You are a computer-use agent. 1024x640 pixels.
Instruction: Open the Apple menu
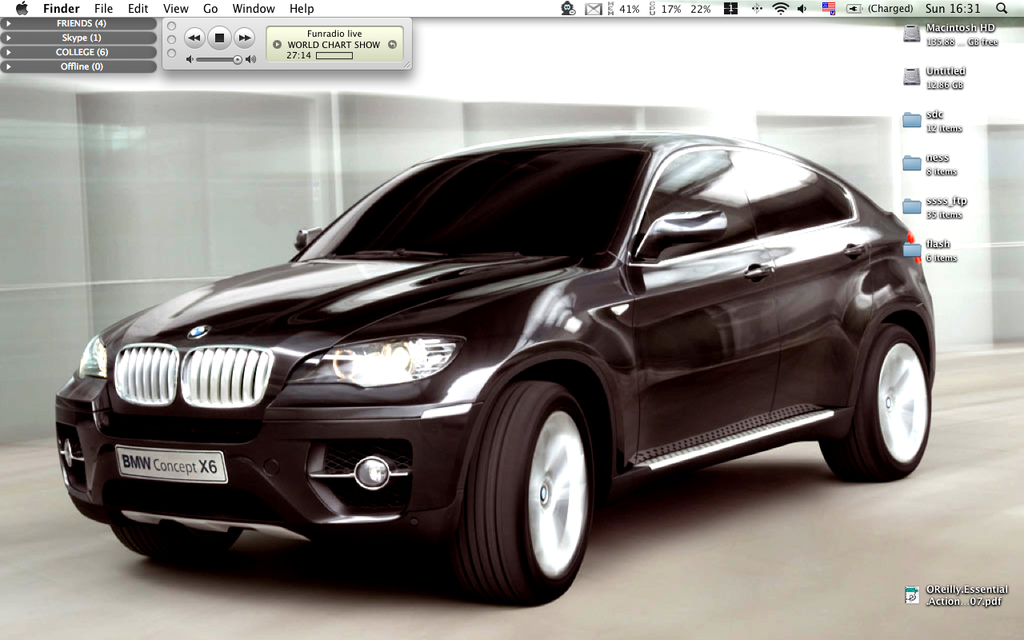click(22, 8)
